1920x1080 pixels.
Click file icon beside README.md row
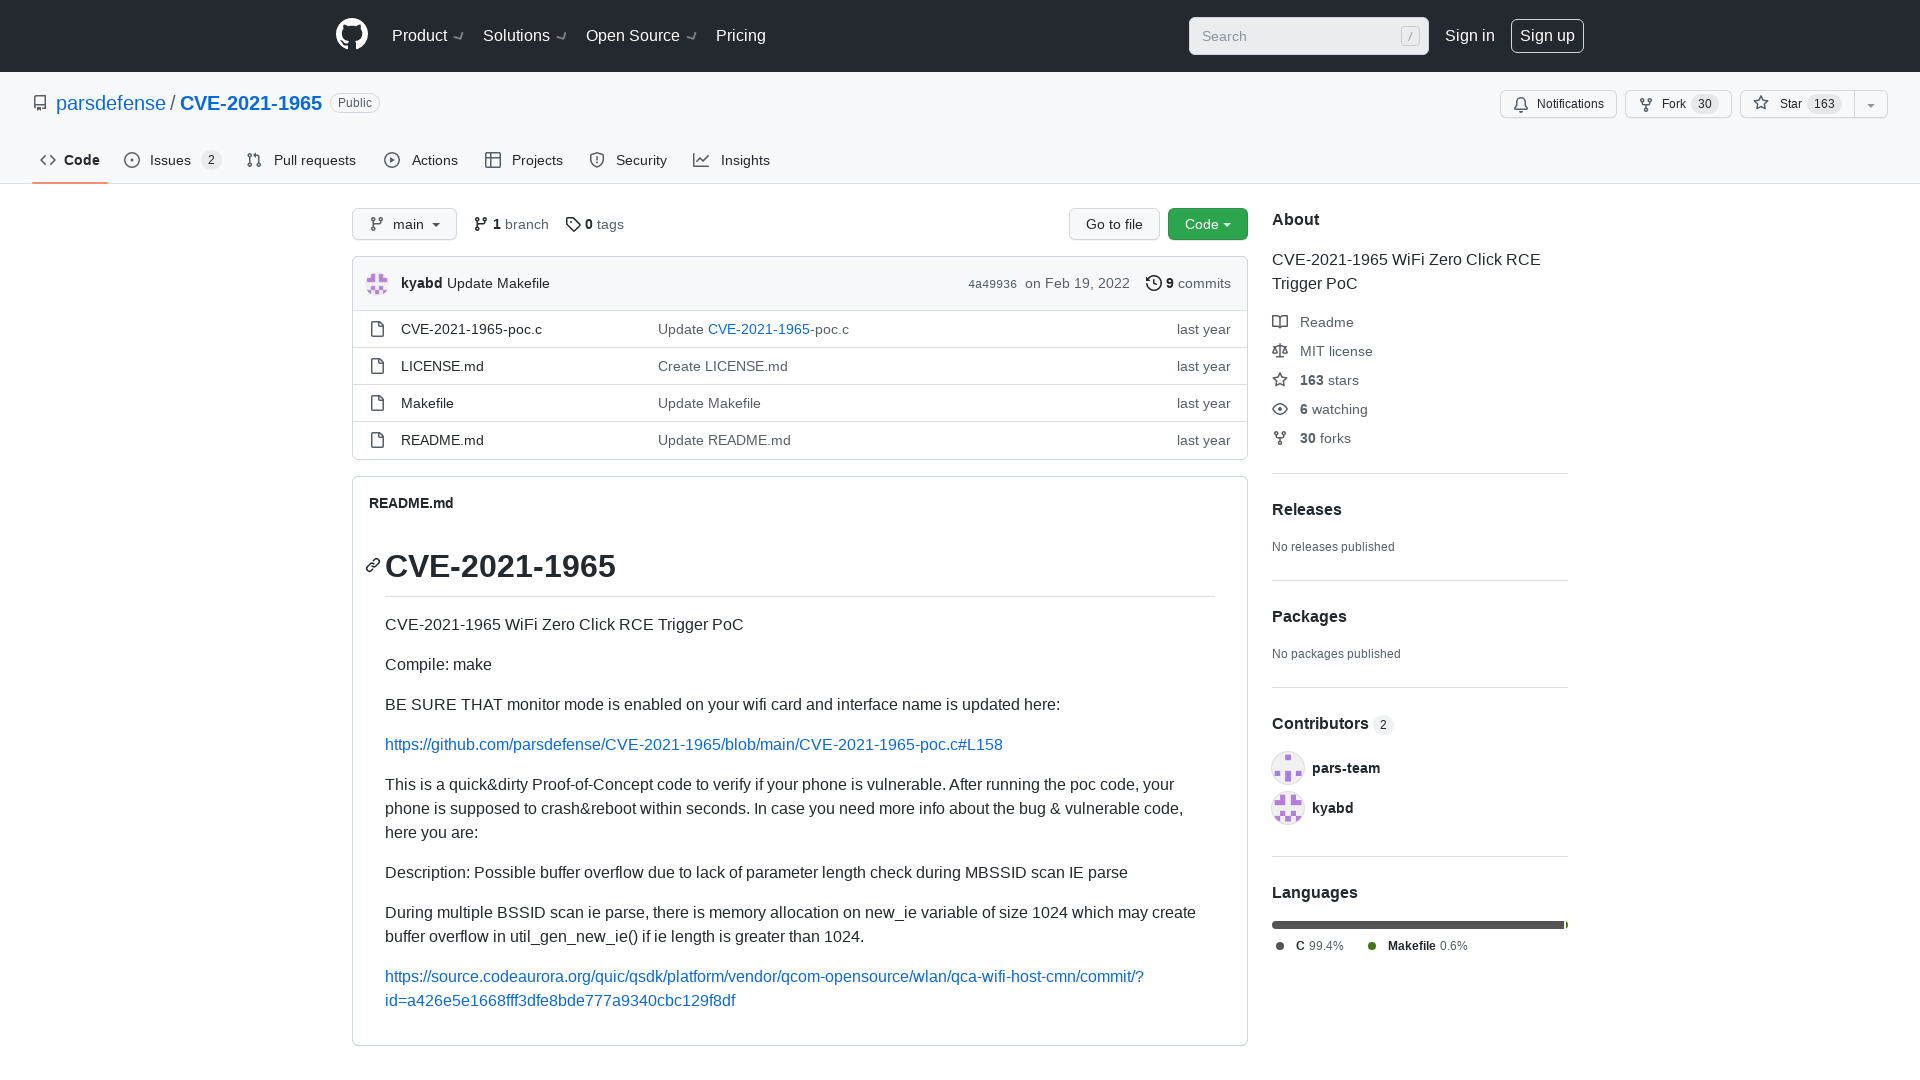(377, 440)
